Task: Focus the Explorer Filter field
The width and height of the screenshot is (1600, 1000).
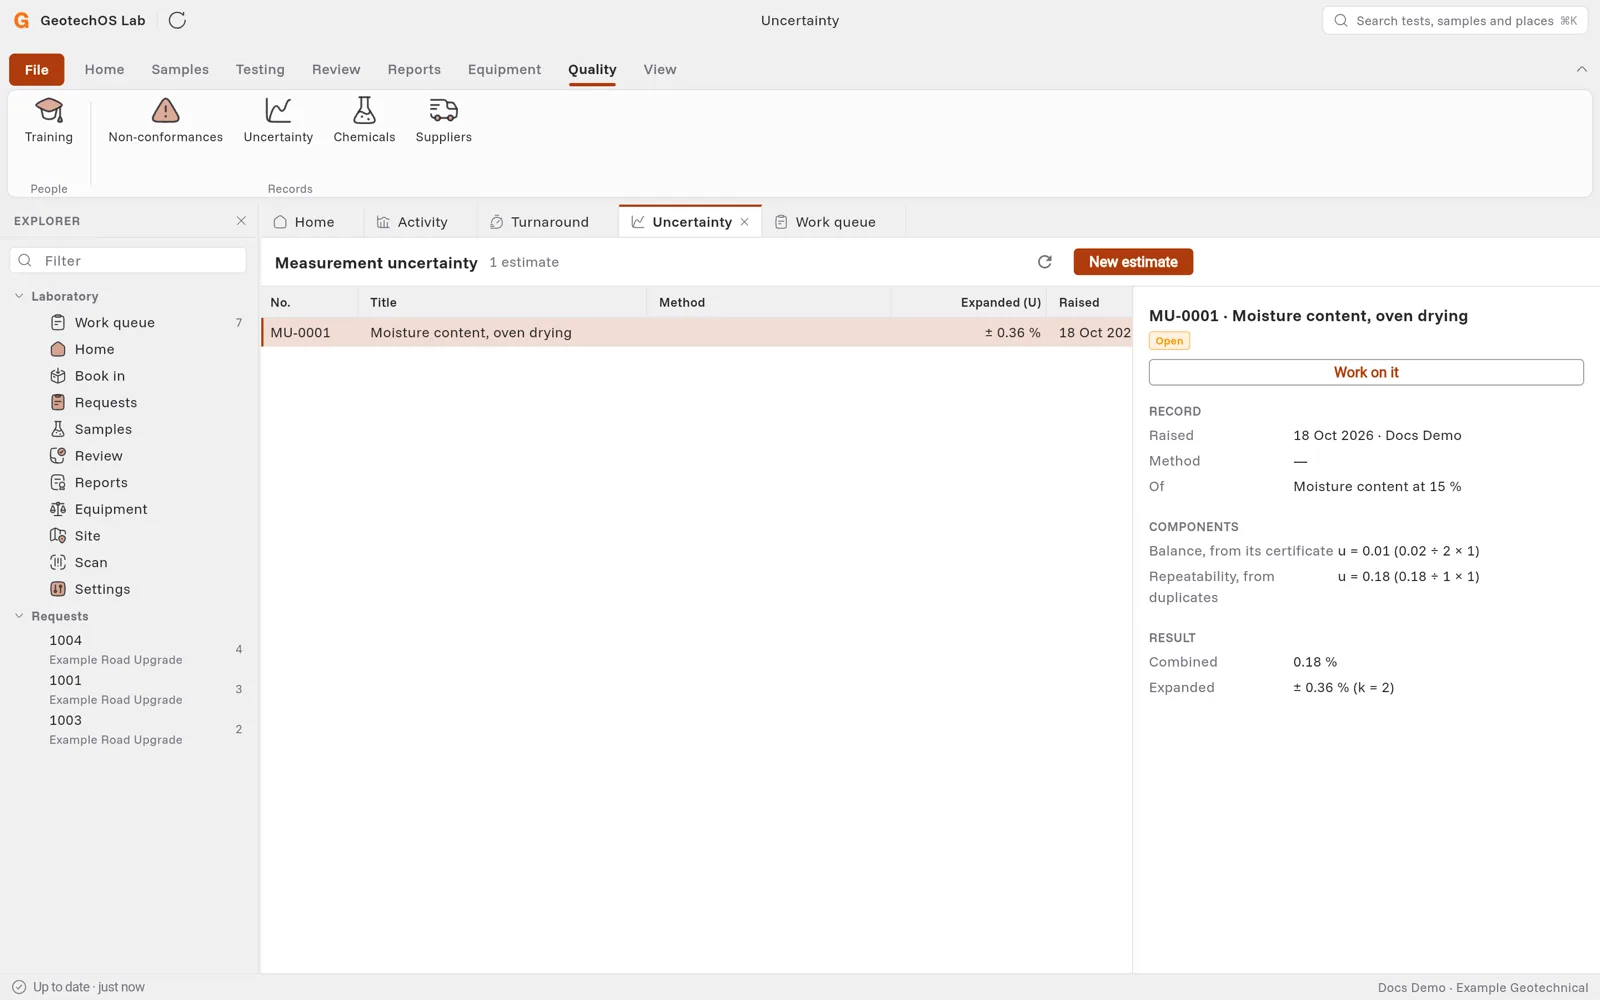Action: coord(128,261)
